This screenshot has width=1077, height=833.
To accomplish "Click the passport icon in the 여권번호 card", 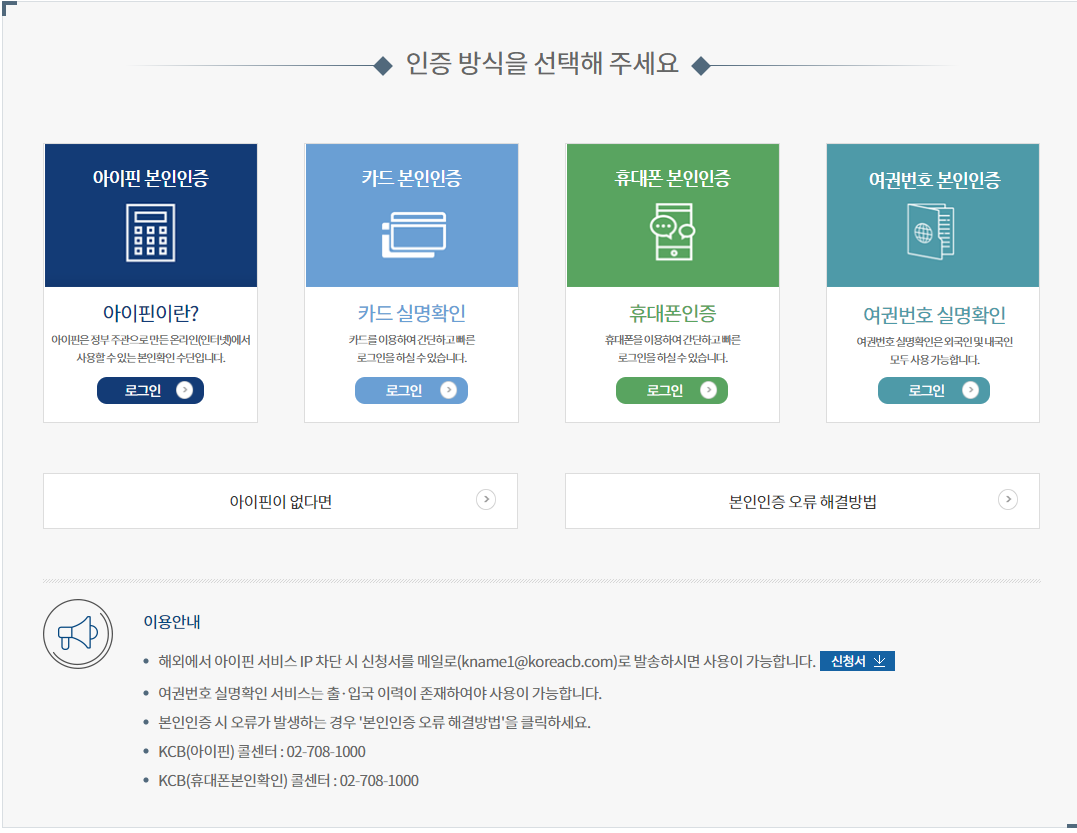I will 931,231.
